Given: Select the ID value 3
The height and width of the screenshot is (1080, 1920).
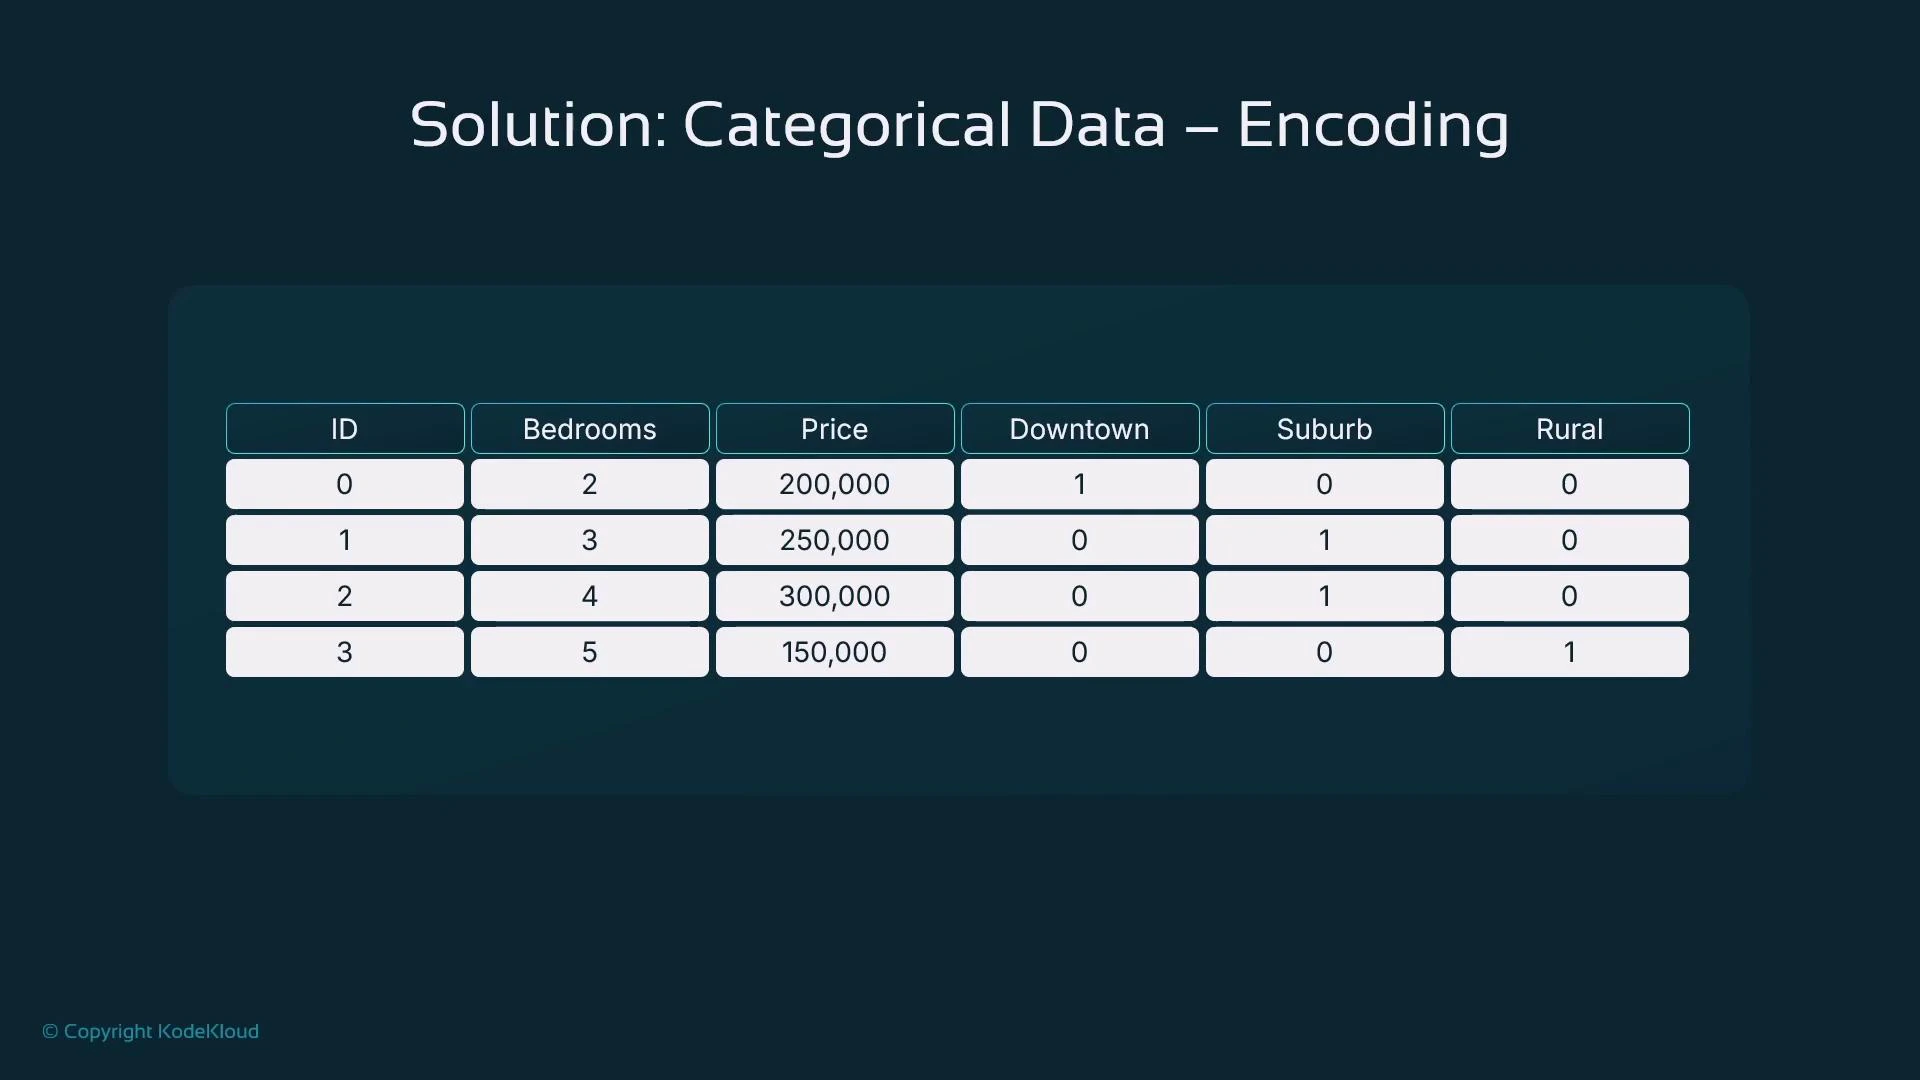Looking at the screenshot, I should coord(344,652).
